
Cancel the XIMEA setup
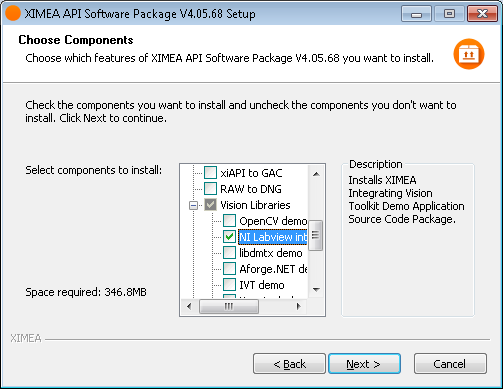[450, 364]
